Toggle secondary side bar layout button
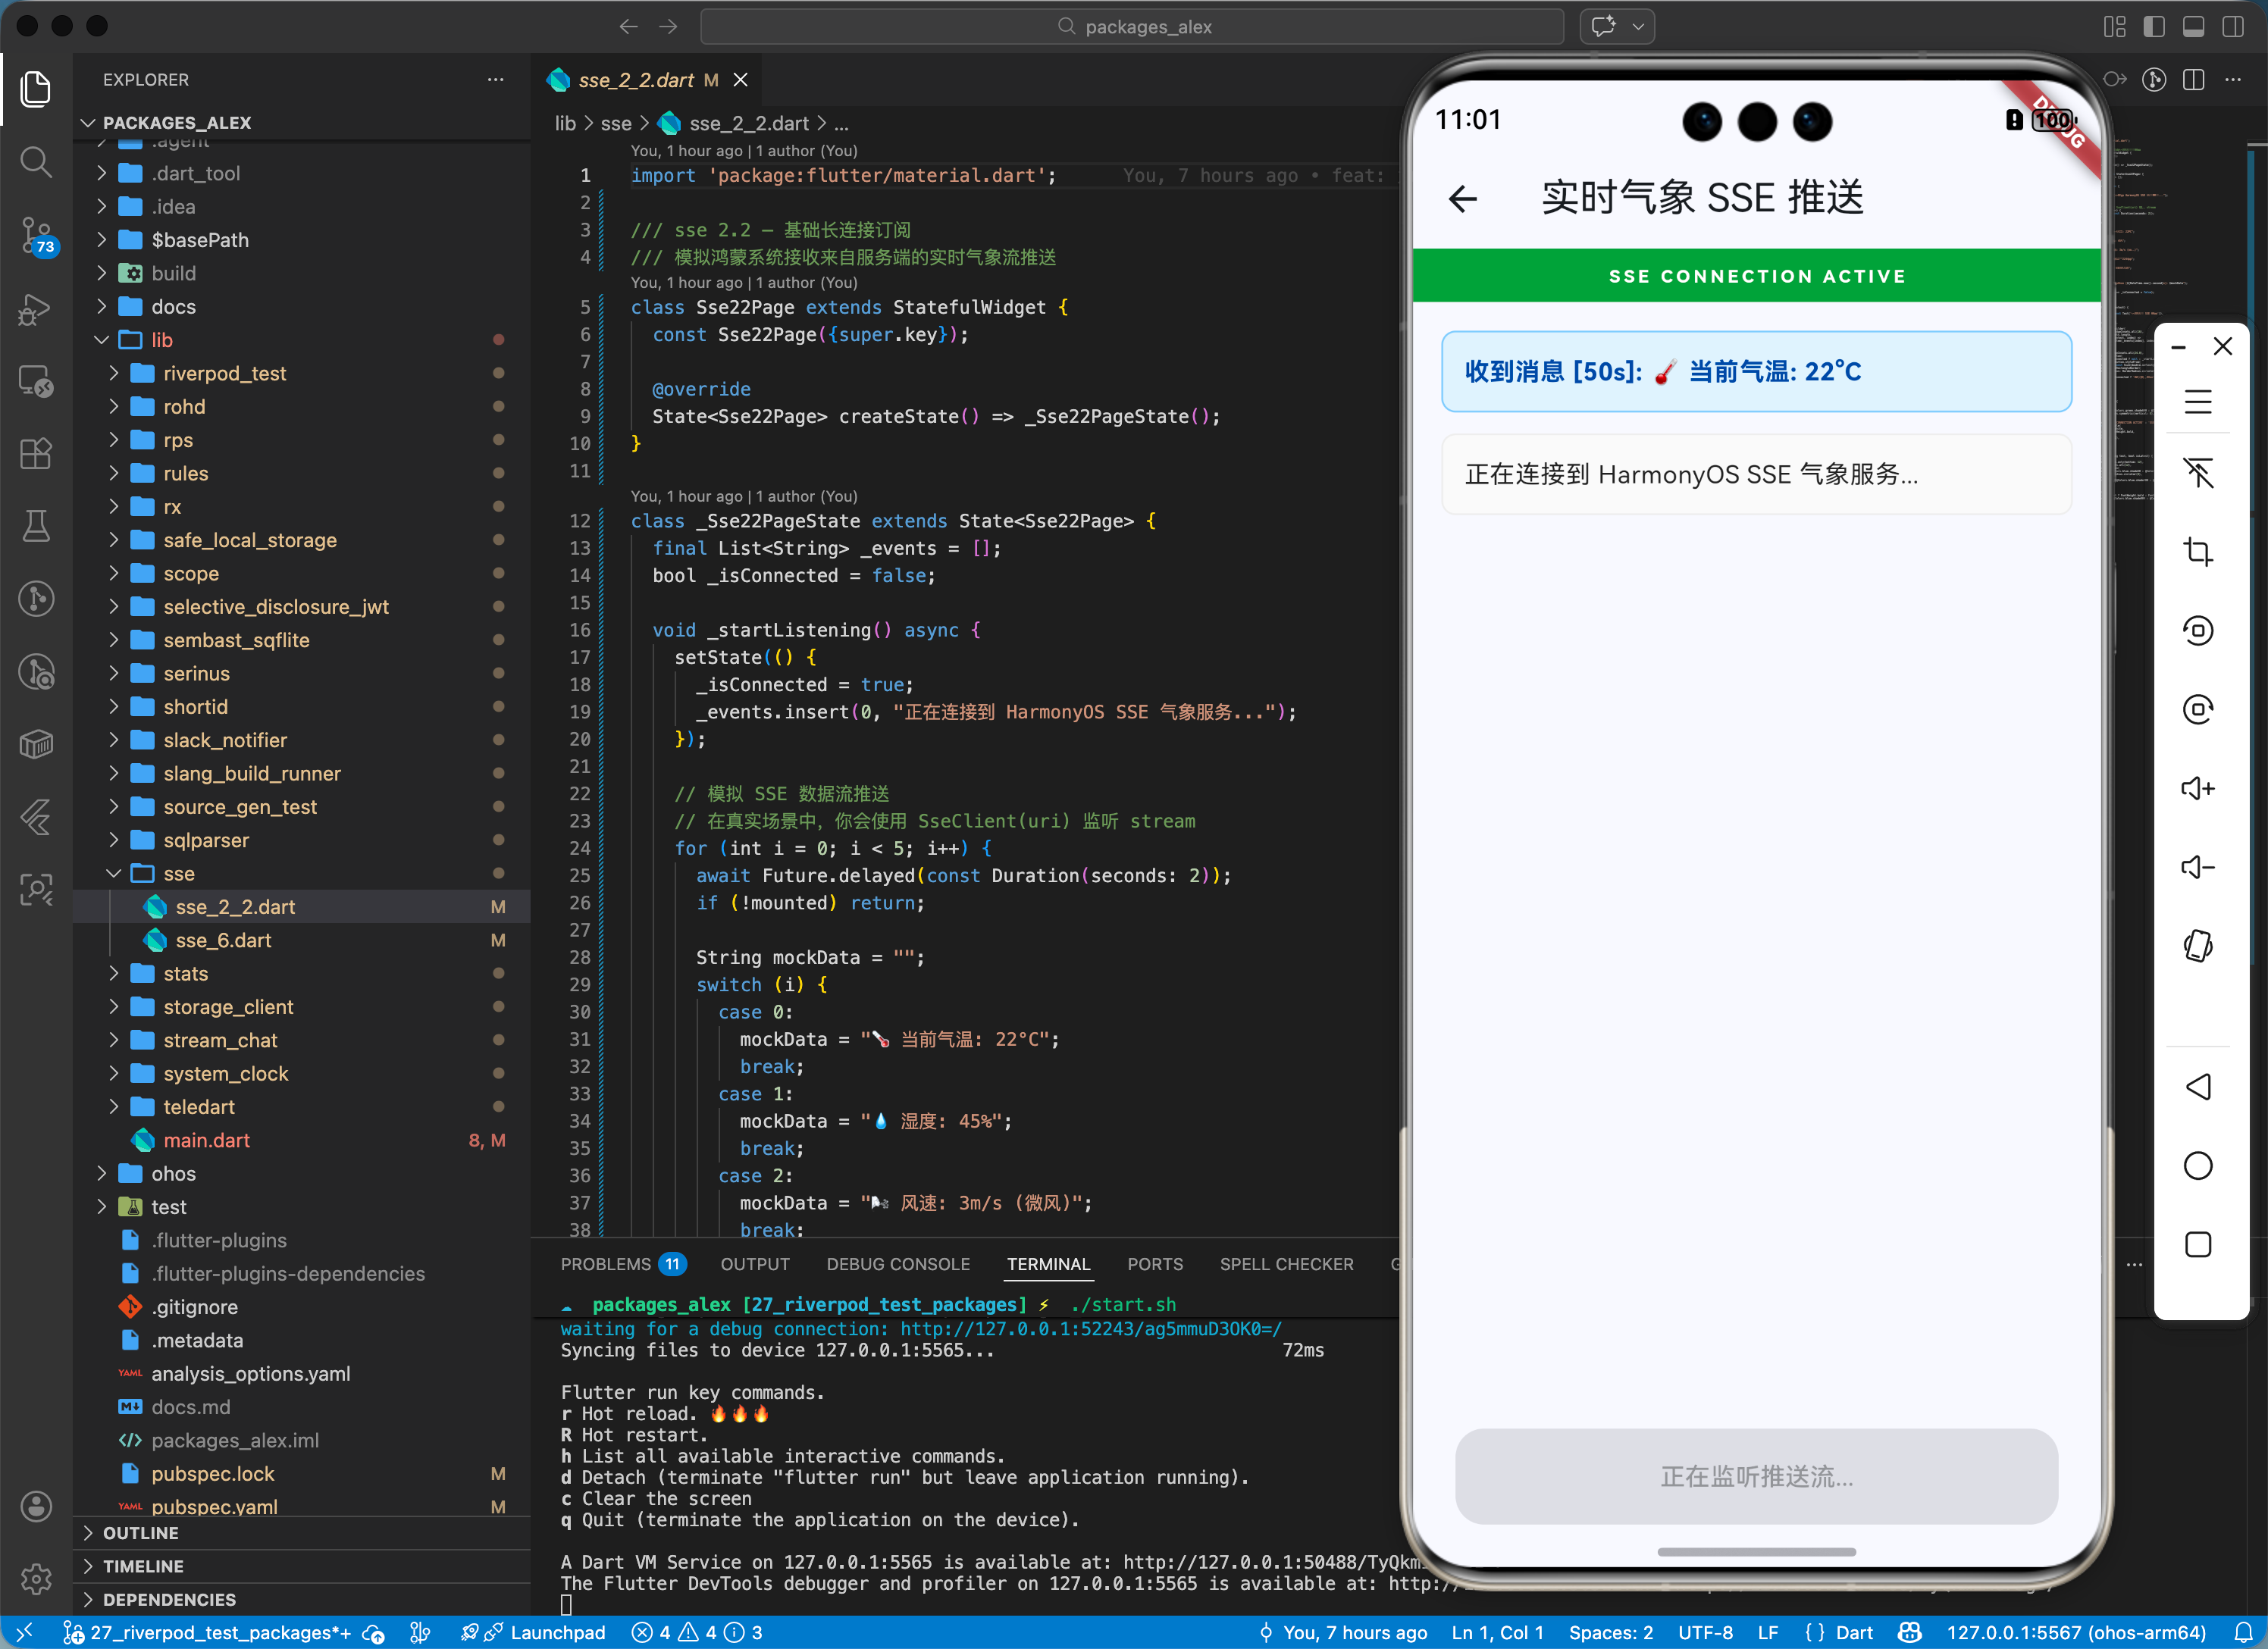Image resolution: width=2268 pixels, height=1649 pixels. tap(2232, 27)
